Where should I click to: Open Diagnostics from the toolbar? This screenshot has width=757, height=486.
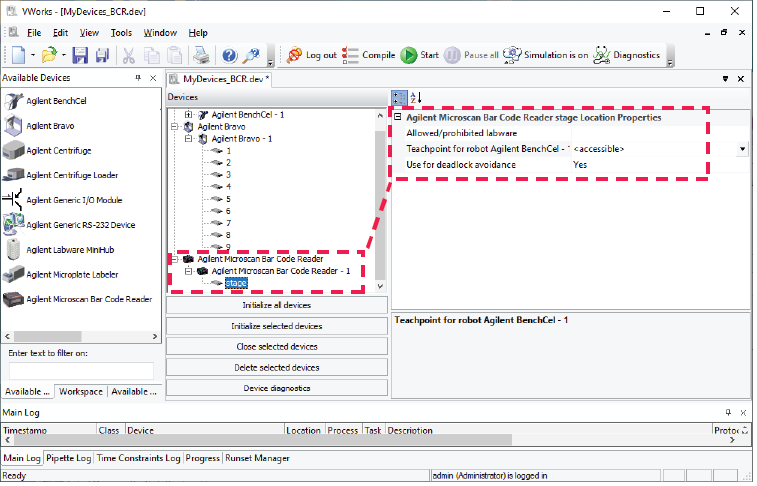pos(626,55)
